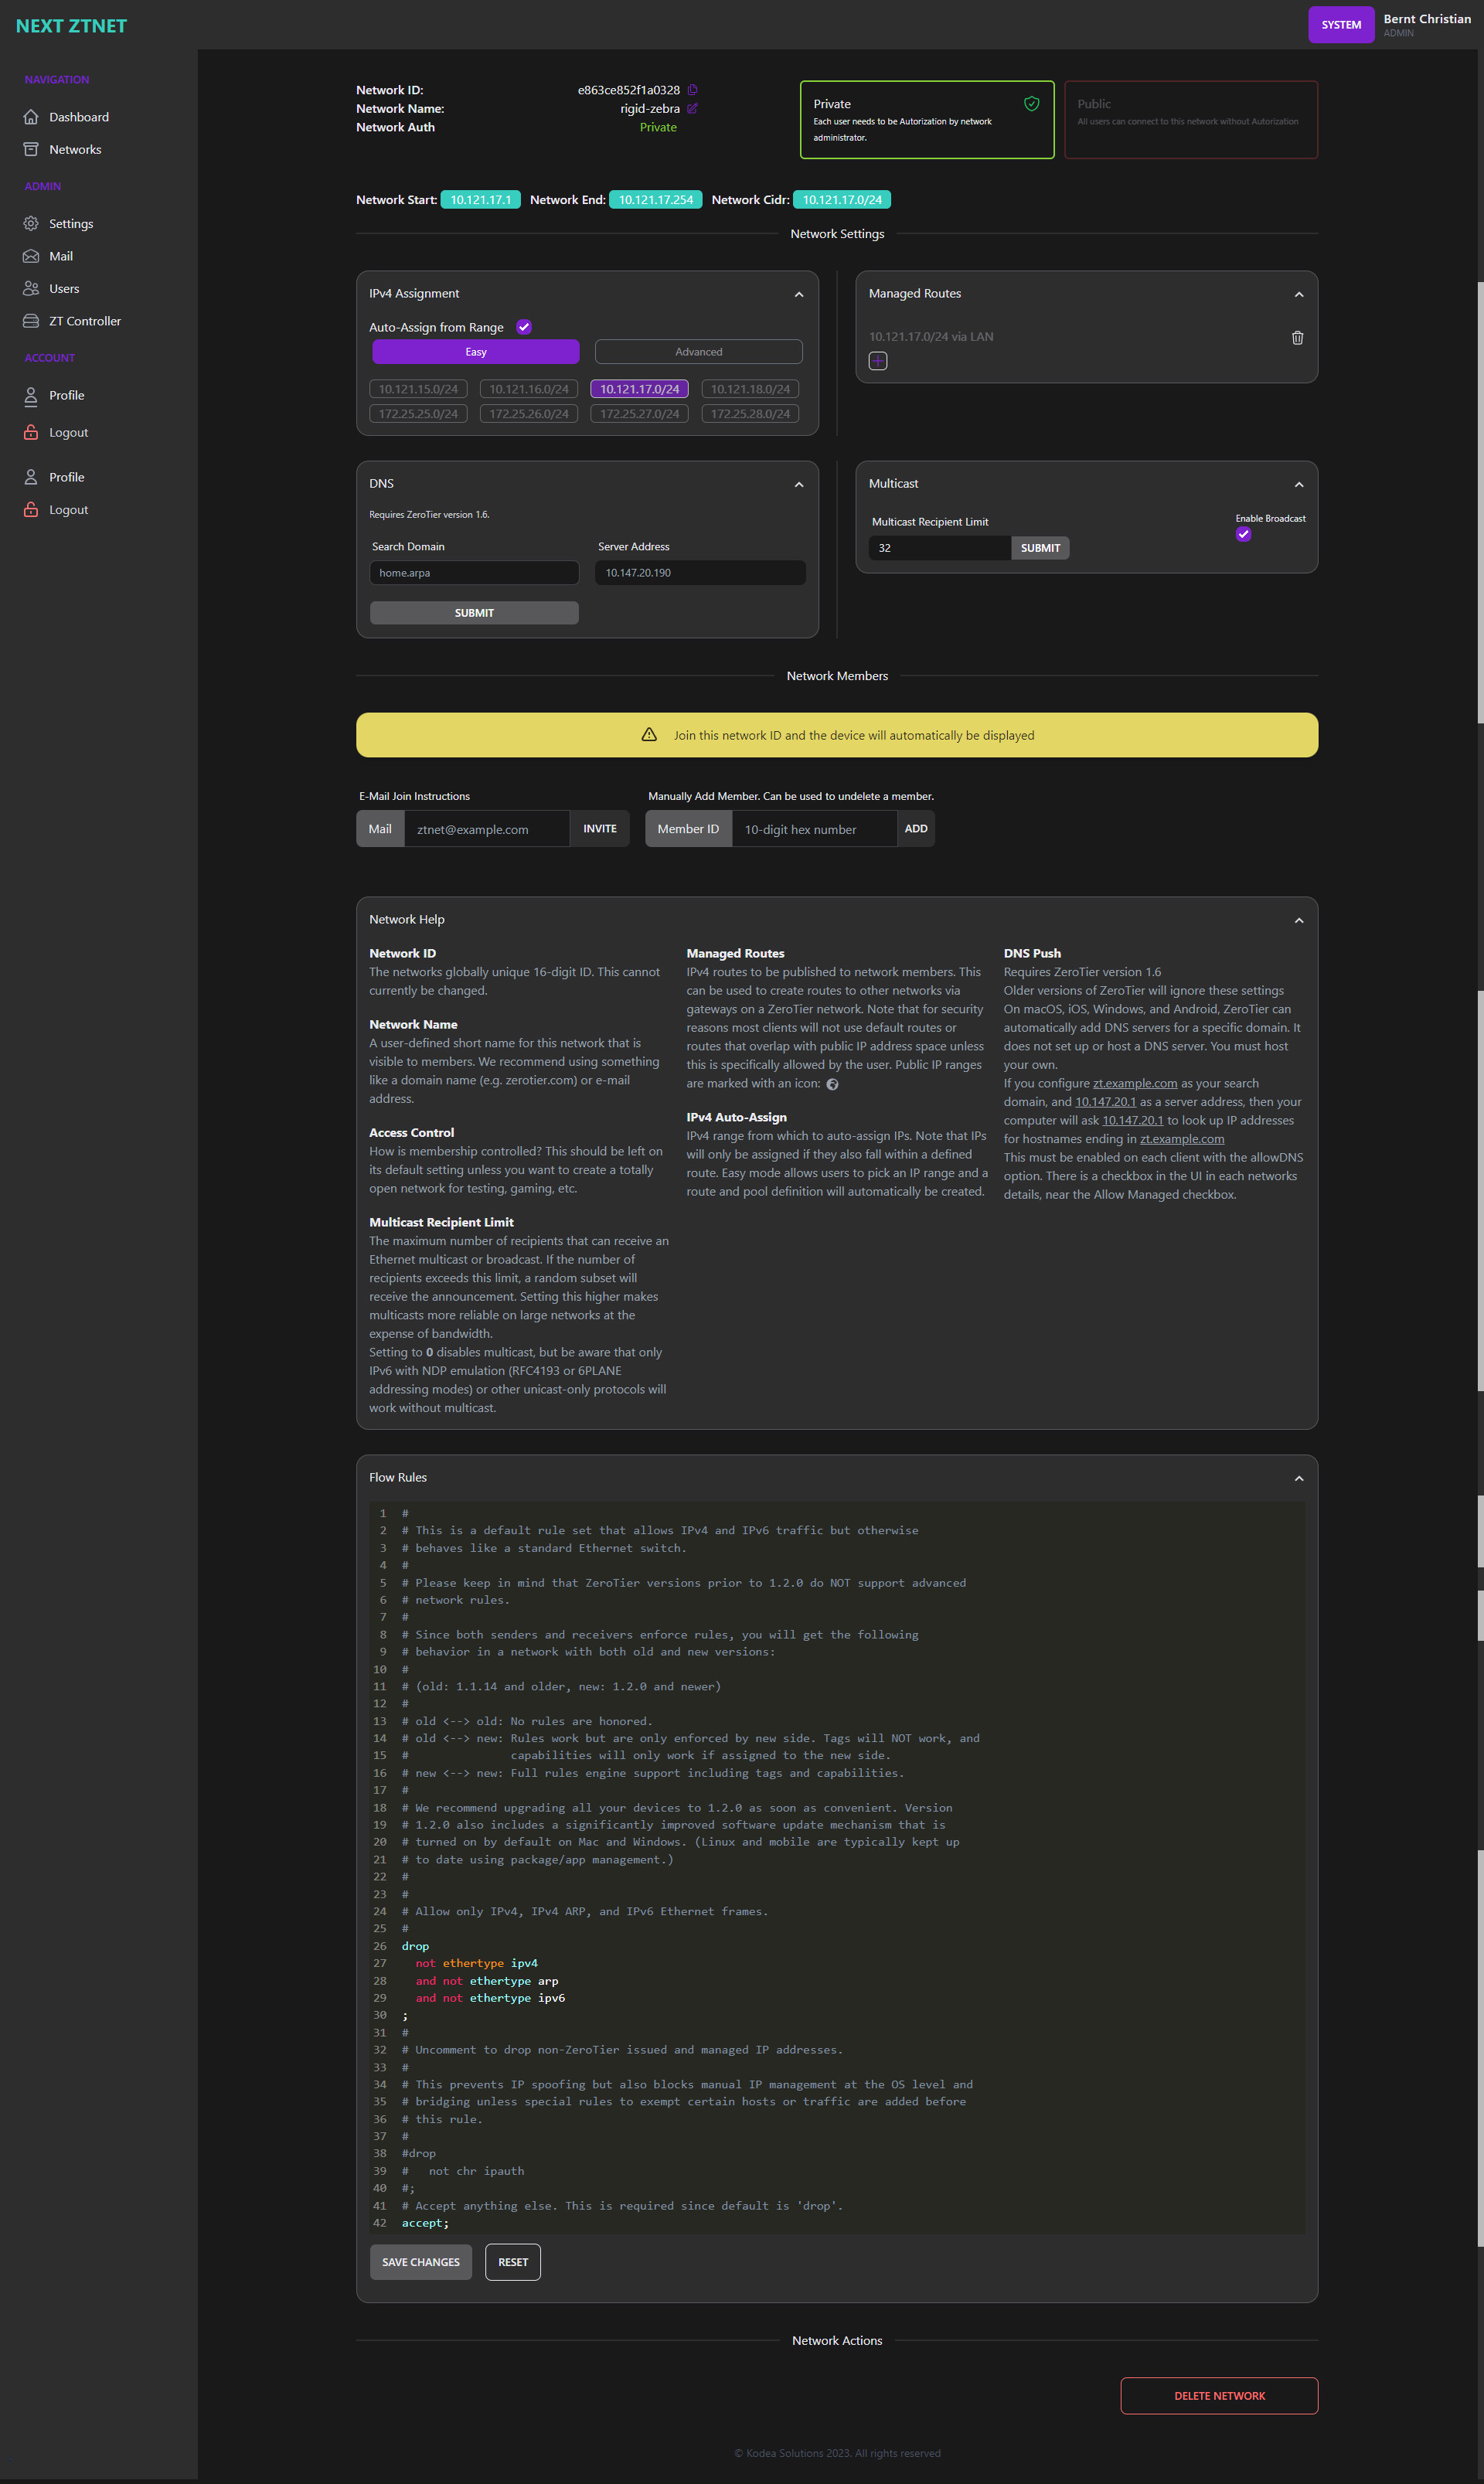Click the Settings gear icon in the sidebar
The image size is (1484, 2484).
coord(31,224)
